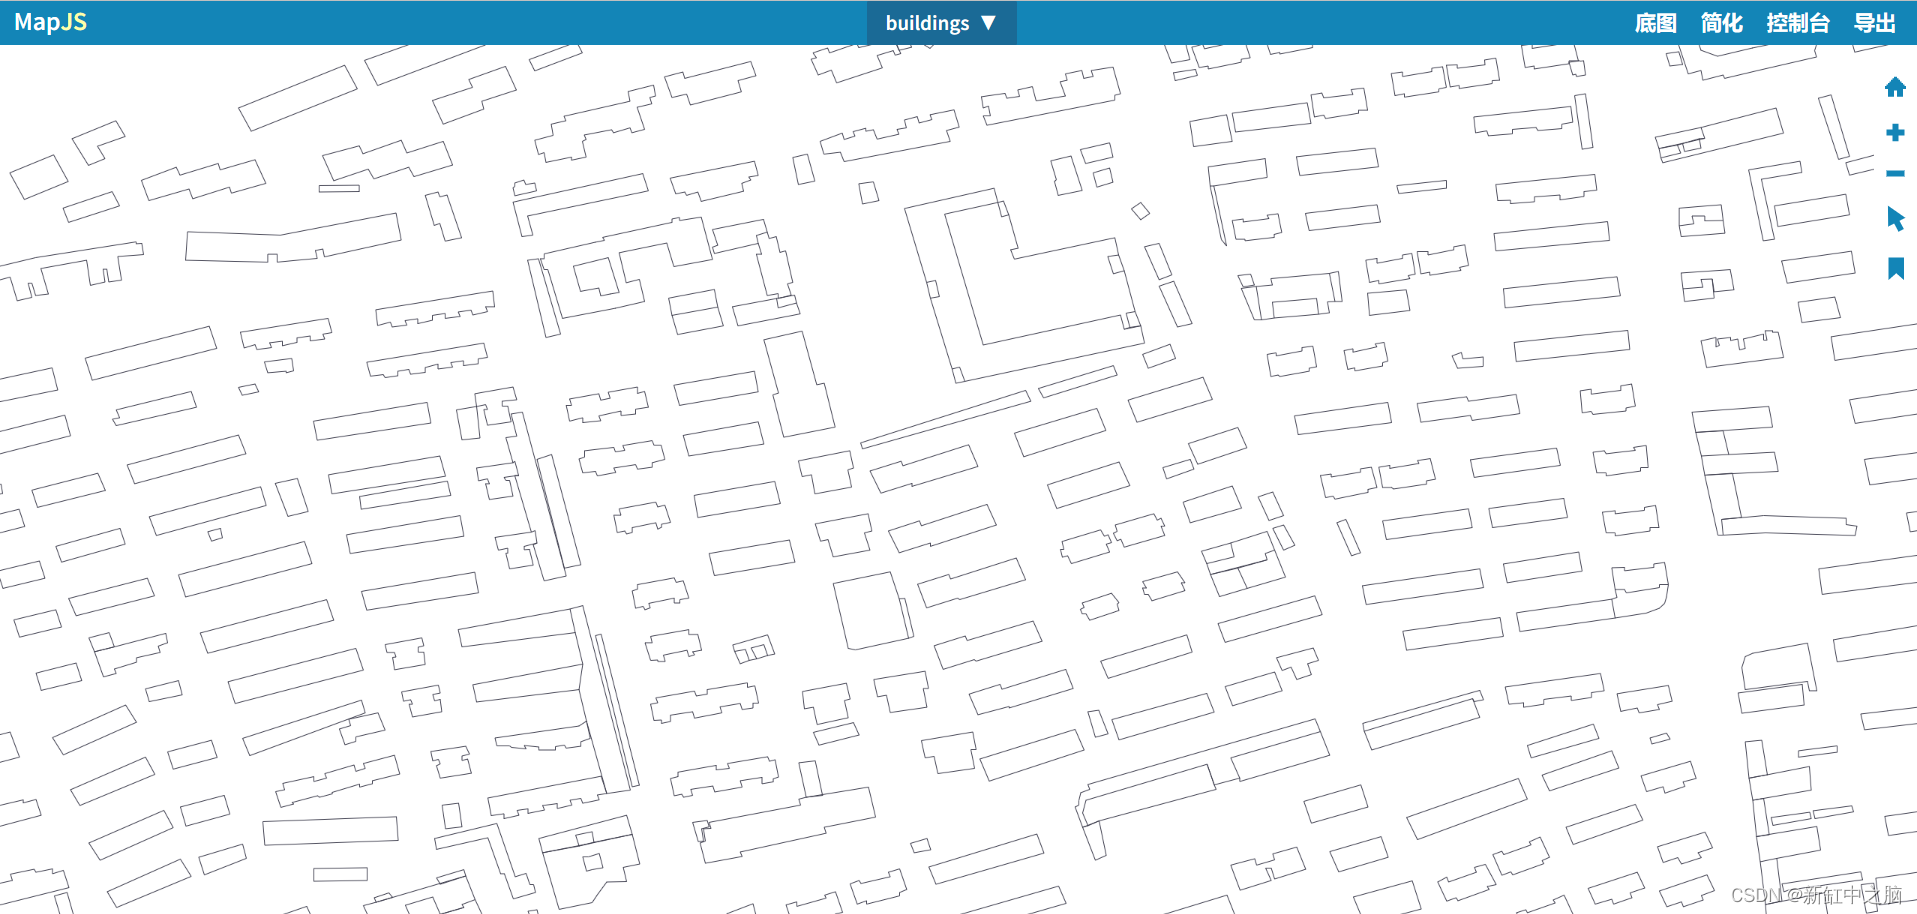Screen dimensions: 1917x914
Task: Select the arrow pointer tool
Action: [1895, 219]
